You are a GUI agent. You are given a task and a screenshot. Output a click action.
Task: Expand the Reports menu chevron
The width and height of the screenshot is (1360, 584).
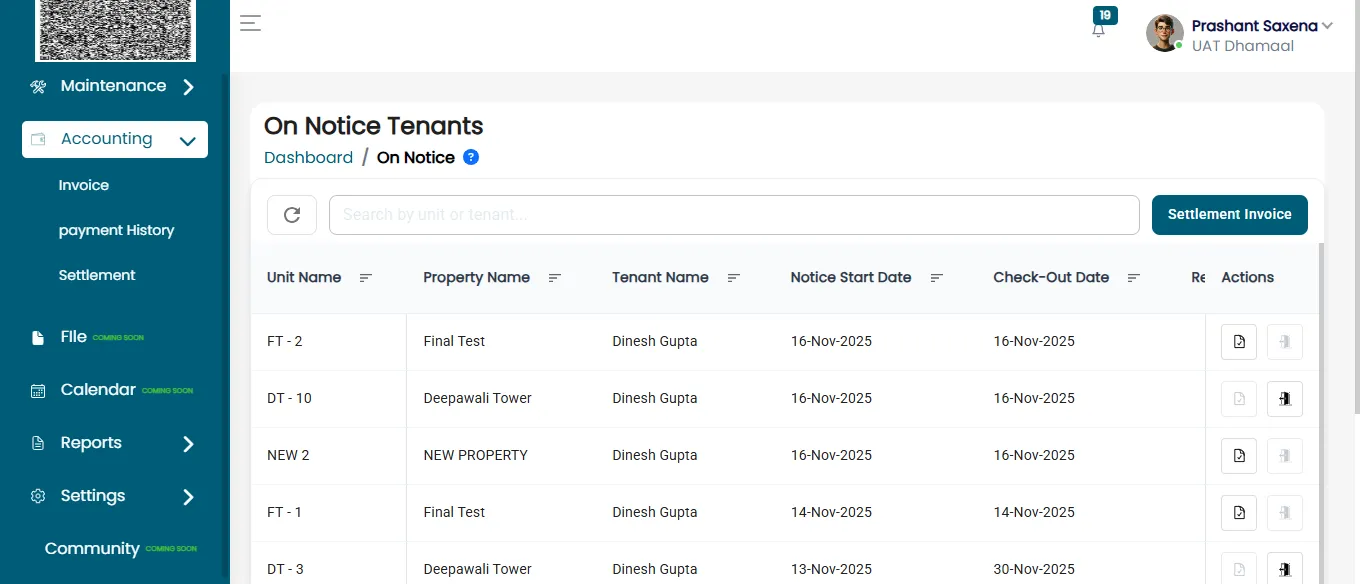point(188,444)
